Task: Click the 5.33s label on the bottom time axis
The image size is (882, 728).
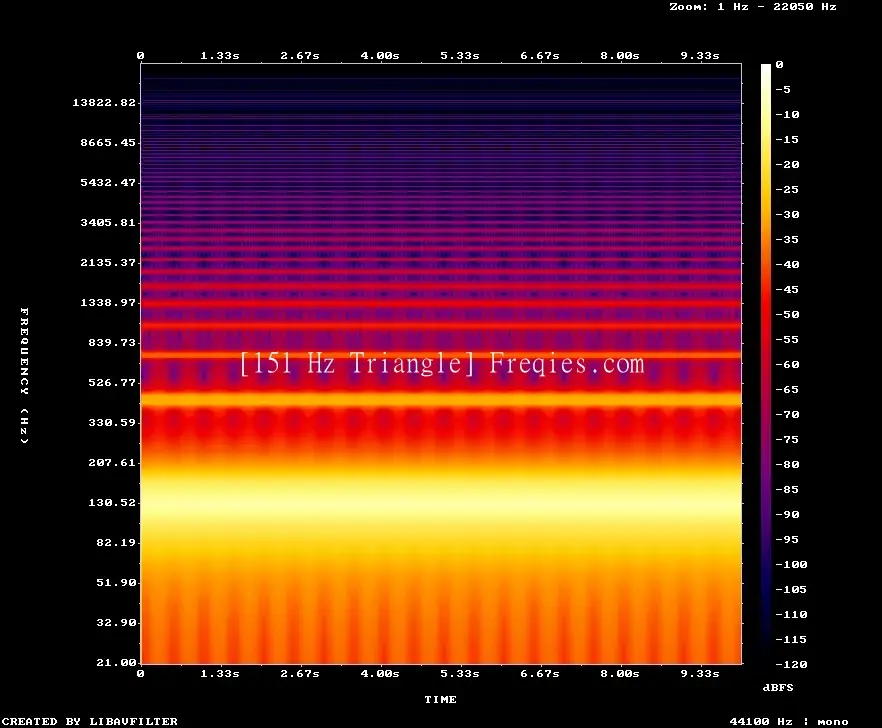Action: point(460,673)
